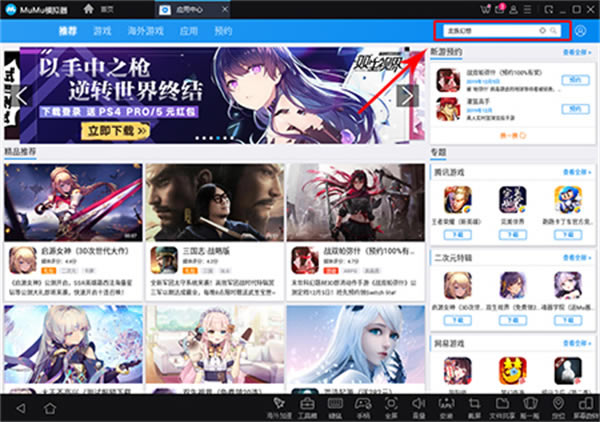This screenshot has height=422, width=600.
Task: Click the 立即下载 banner button
Action: point(116,131)
